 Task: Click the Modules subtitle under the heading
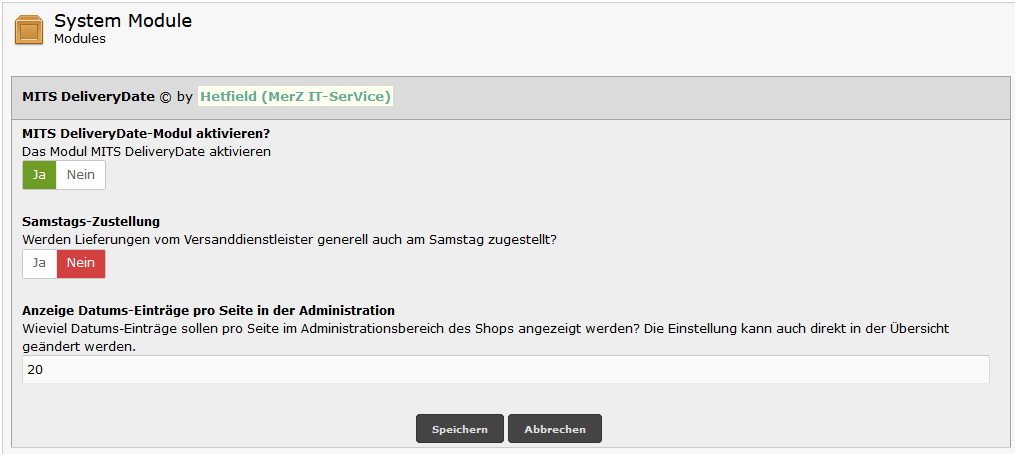[x=80, y=40]
